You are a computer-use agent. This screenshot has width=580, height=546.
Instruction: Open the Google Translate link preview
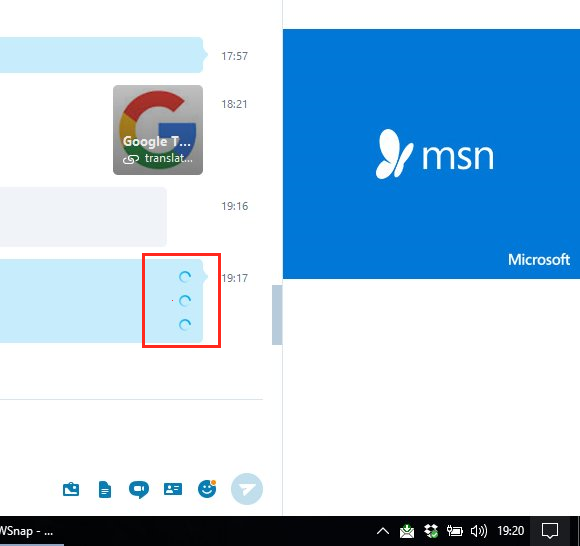click(158, 130)
